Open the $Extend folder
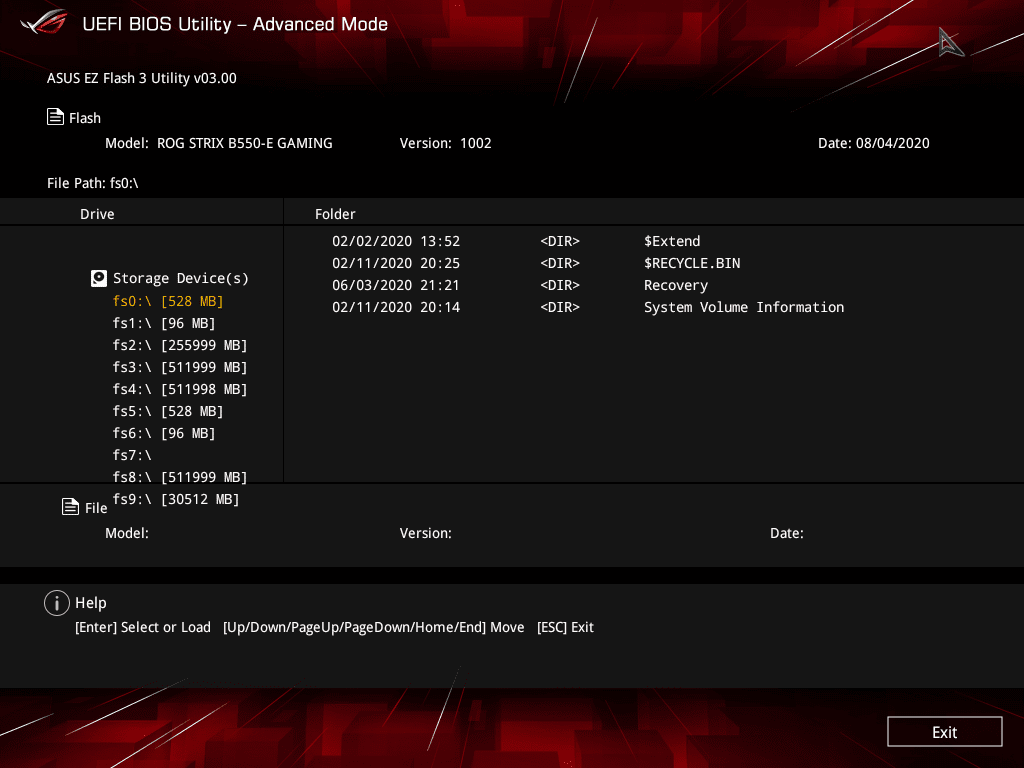The width and height of the screenshot is (1024, 768). pyautogui.click(x=672, y=241)
